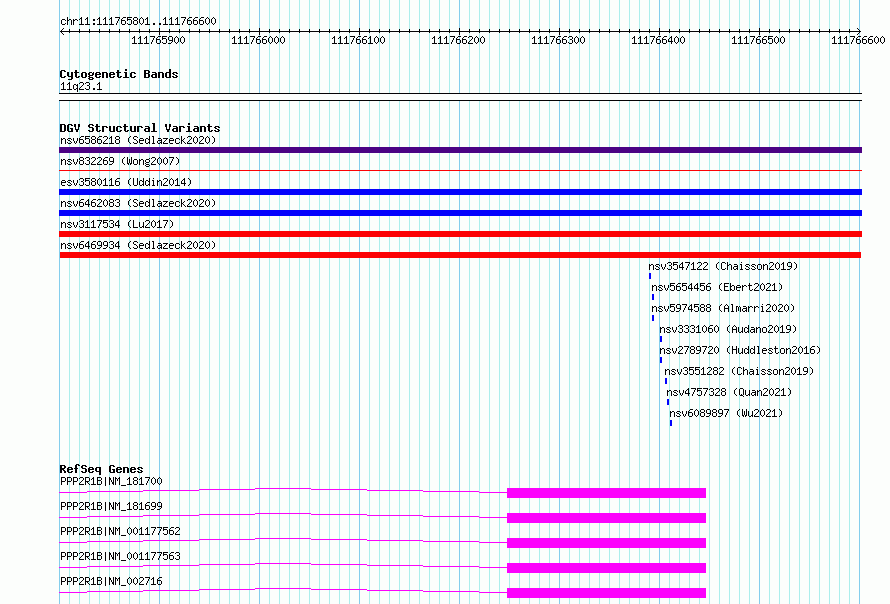
Task: Open PPP2R1B|NM_001177562 transcript label
Action: [x=120, y=531]
